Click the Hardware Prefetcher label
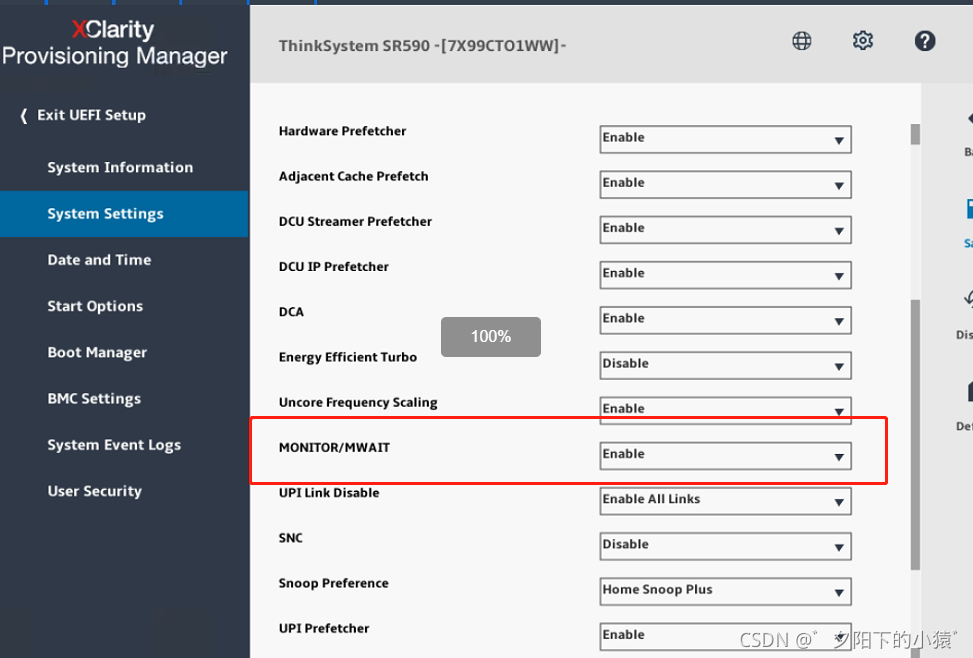This screenshot has height=658, width=973. coord(343,131)
